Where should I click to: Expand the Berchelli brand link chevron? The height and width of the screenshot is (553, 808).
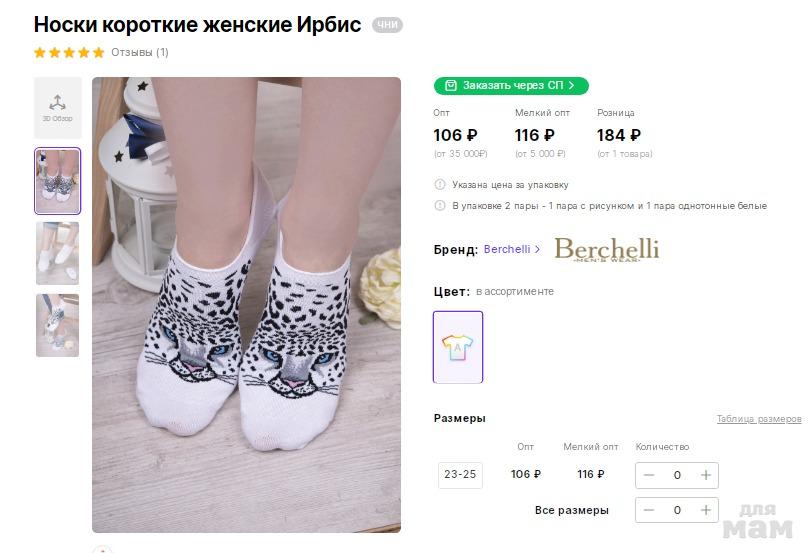537,250
